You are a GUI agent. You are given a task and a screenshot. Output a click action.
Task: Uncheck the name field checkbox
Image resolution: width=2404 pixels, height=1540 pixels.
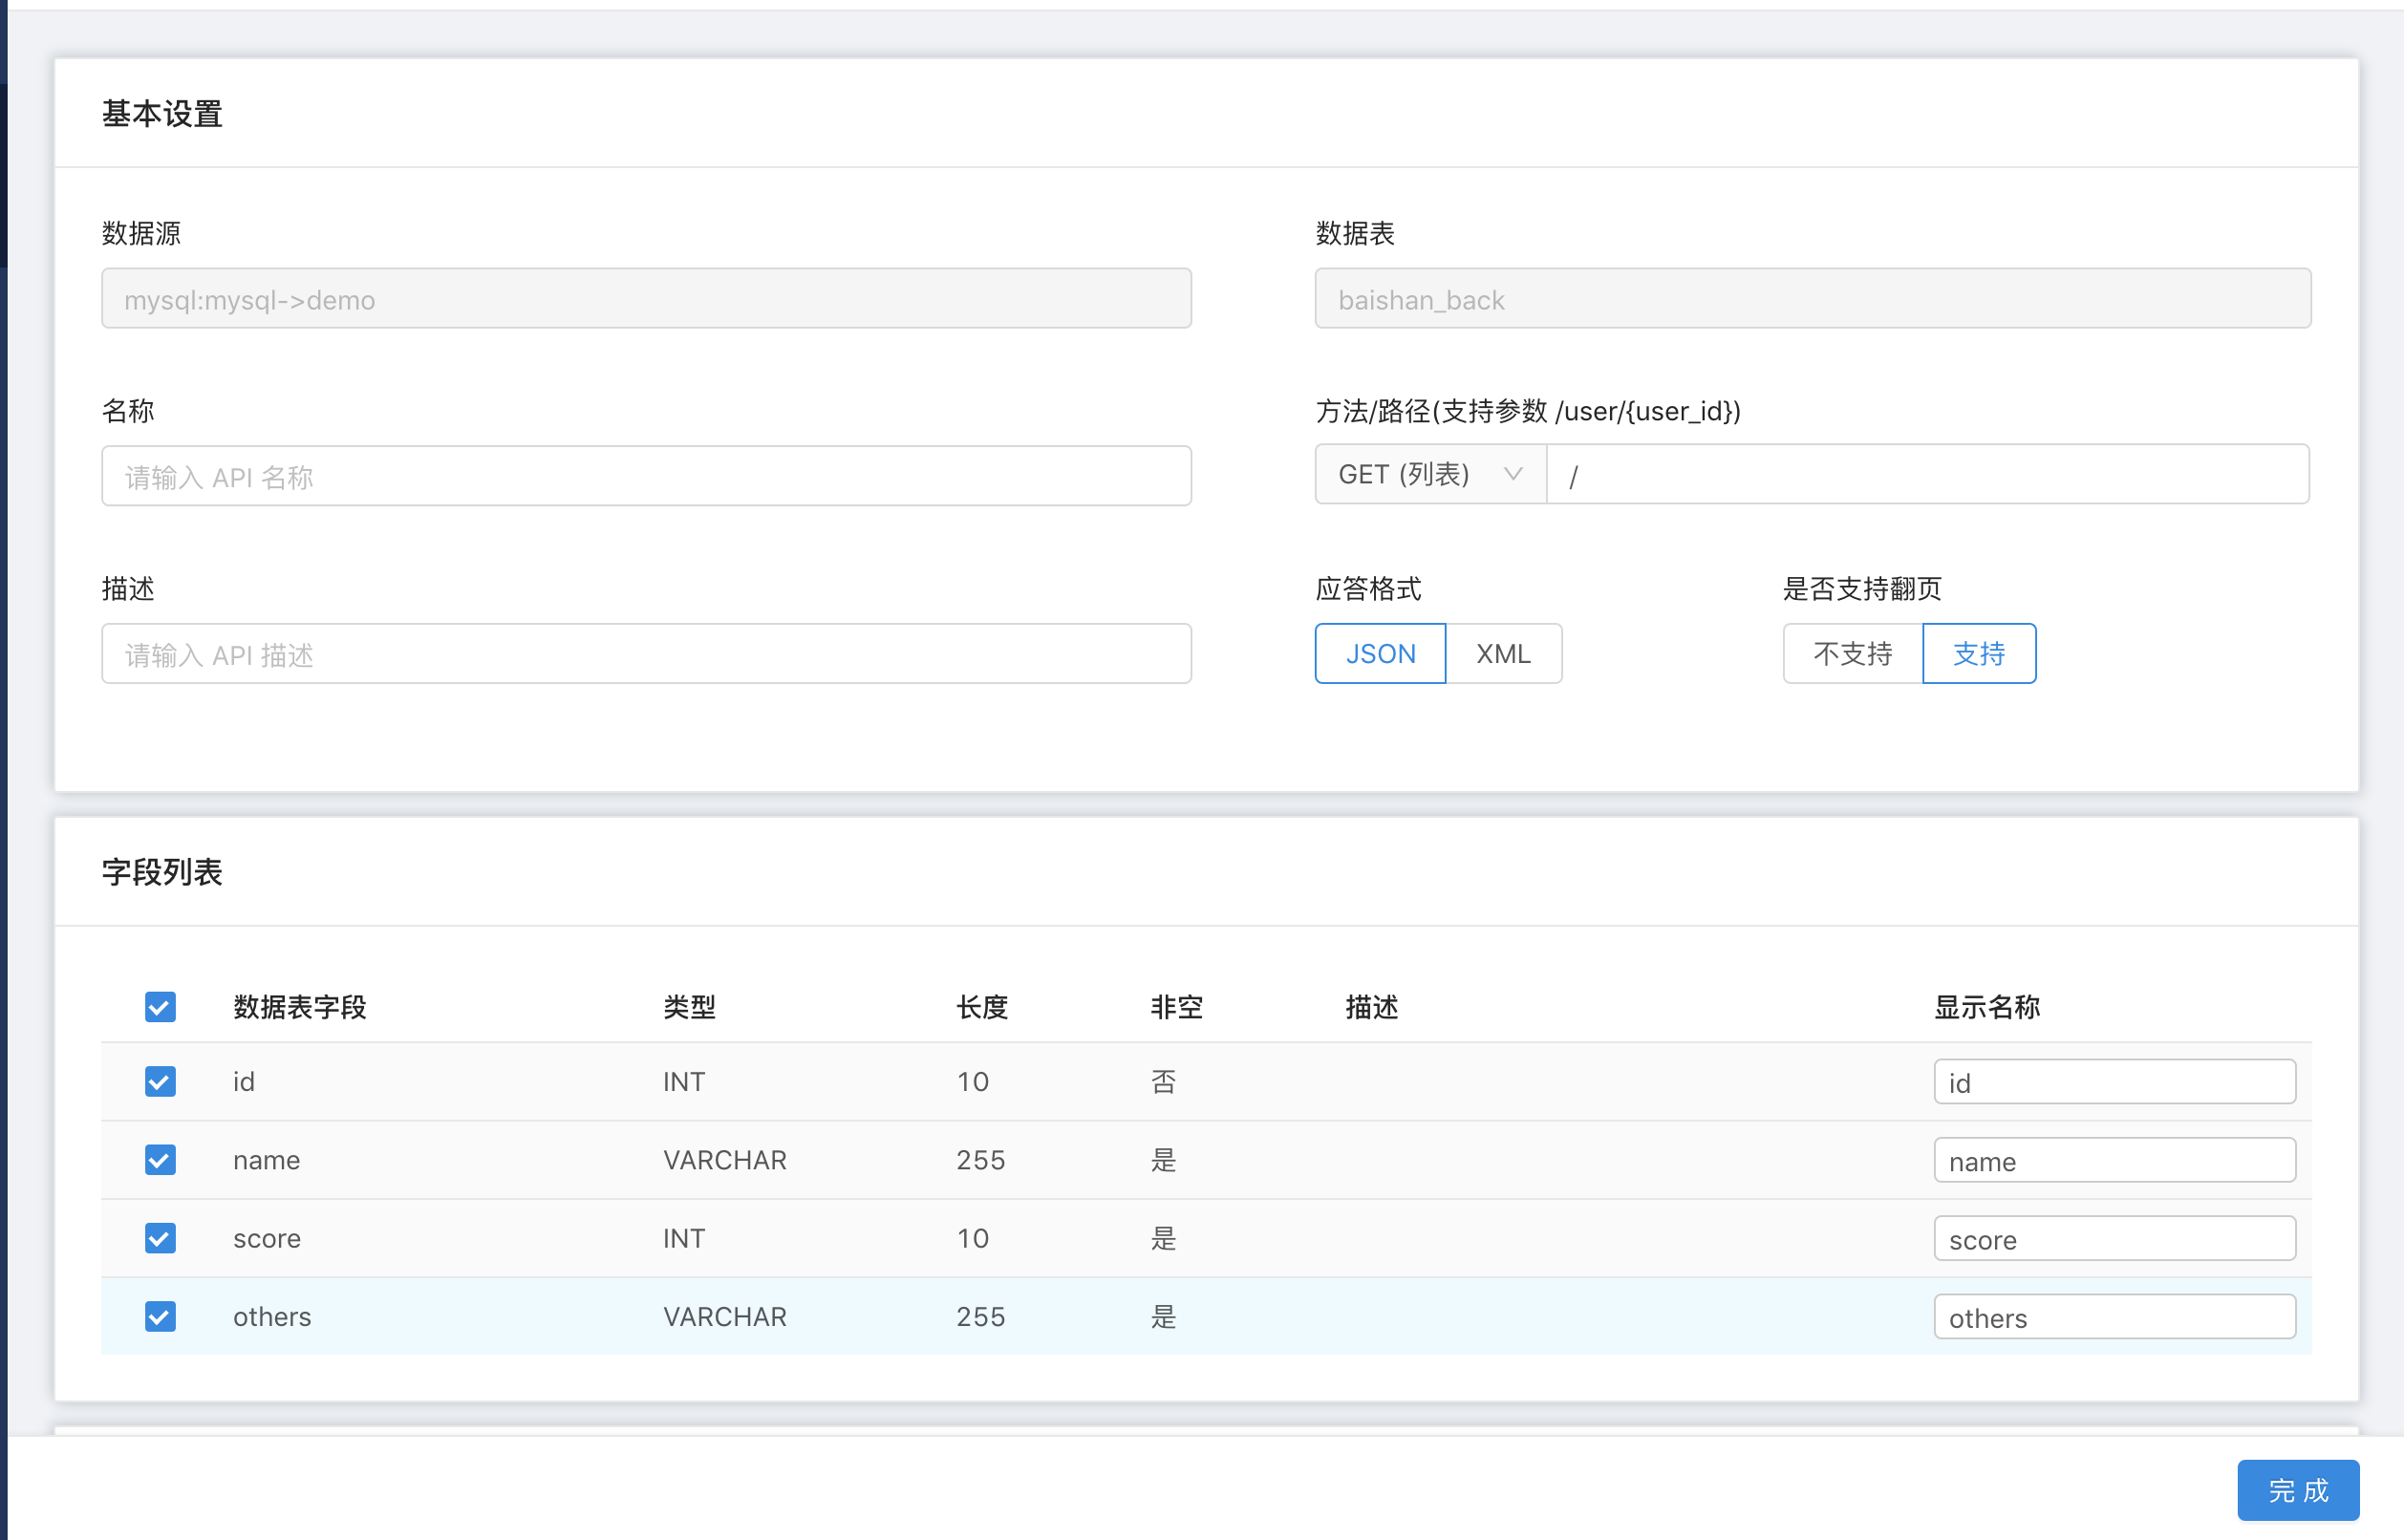click(x=160, y=1160)
